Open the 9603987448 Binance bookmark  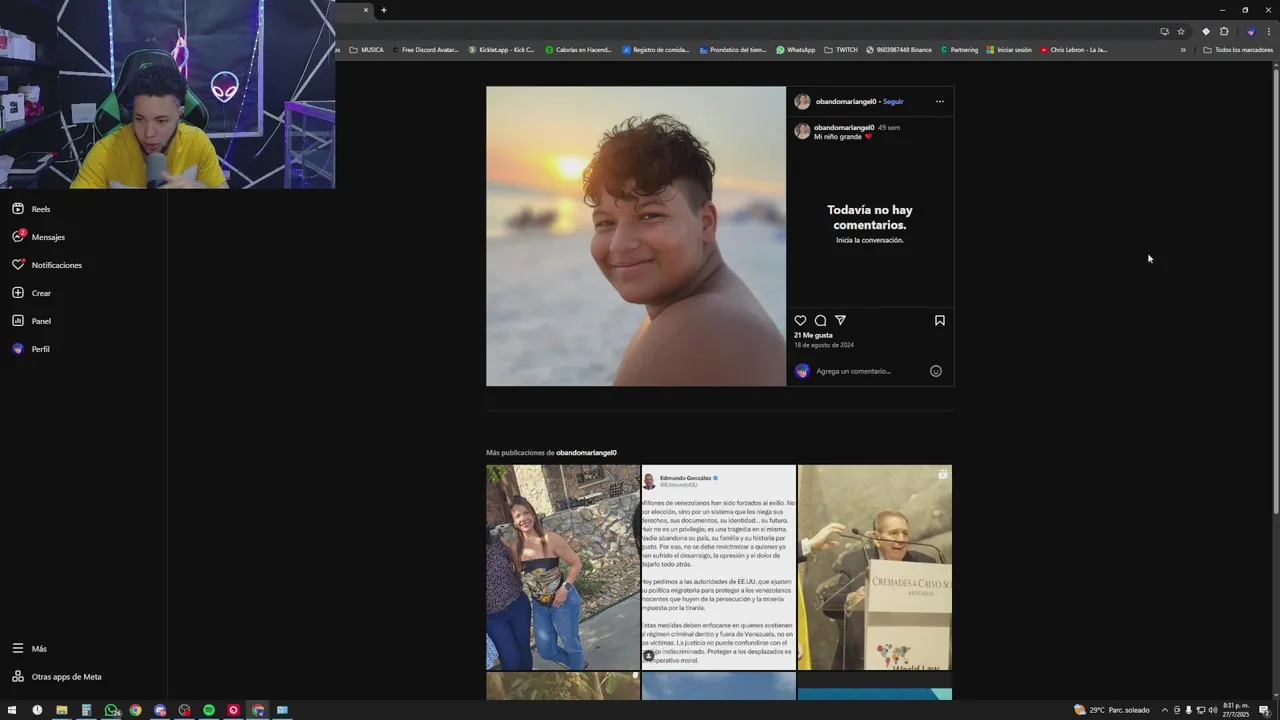click(899, 50)
